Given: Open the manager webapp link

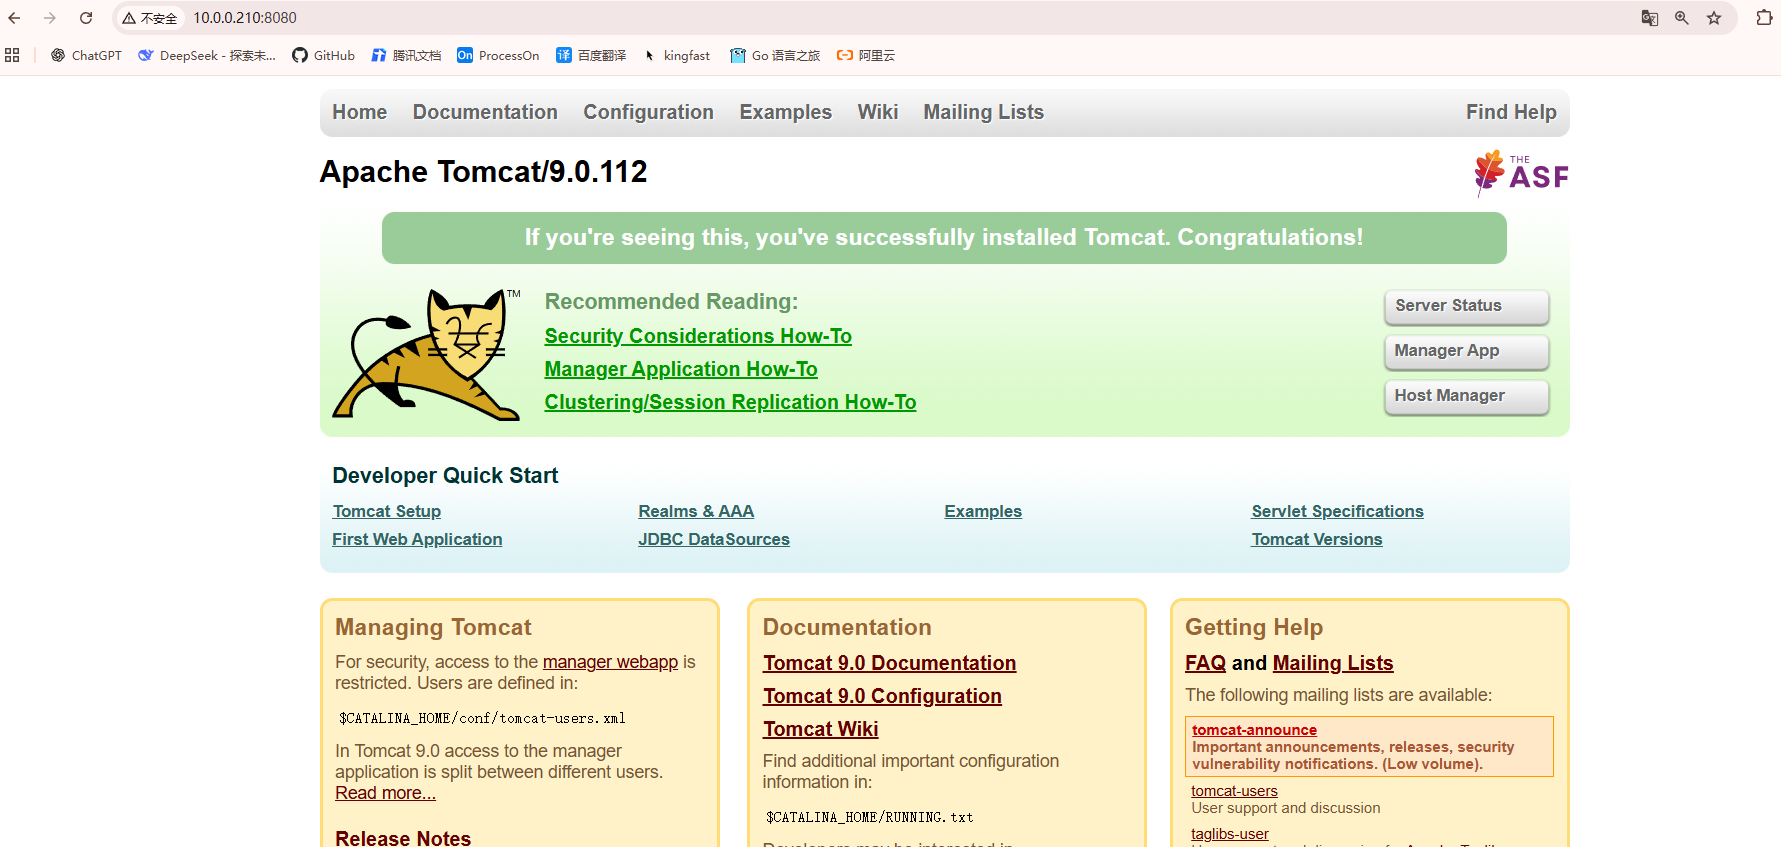Looking at the screenshot, I should 610,662.
